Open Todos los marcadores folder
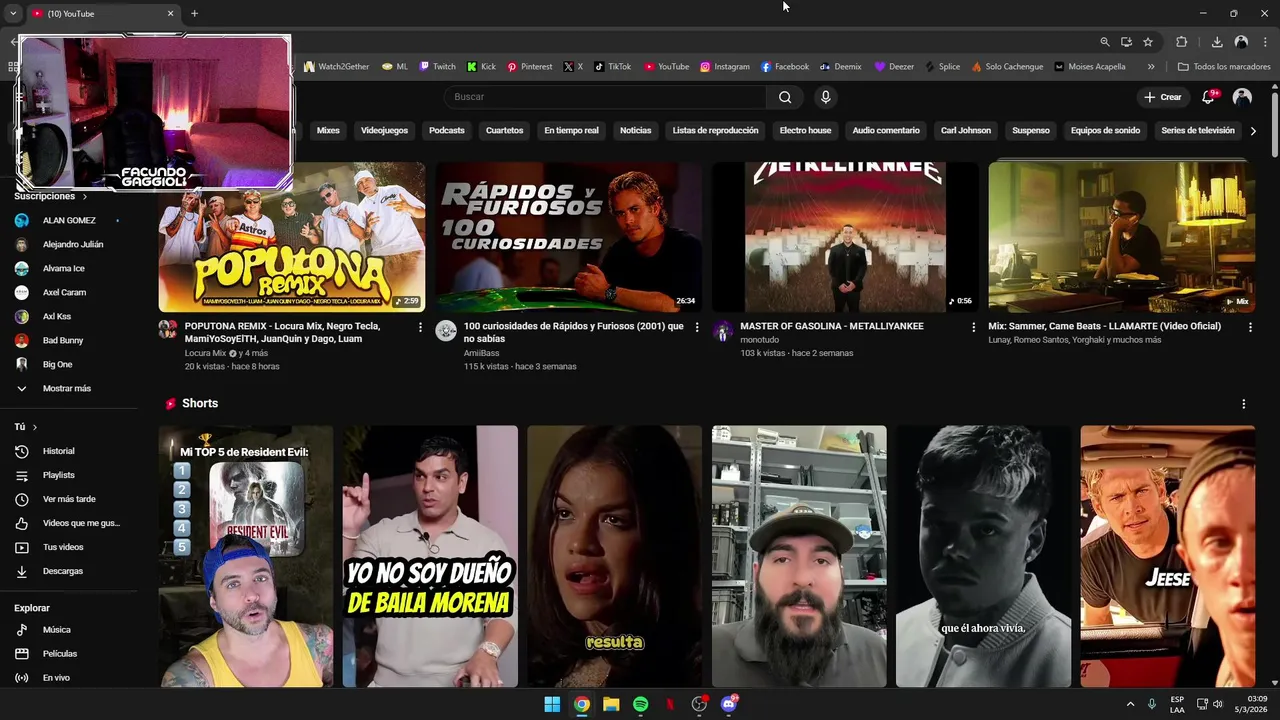The width and height of the screenshot is (1280, 720). (1224, 67)
